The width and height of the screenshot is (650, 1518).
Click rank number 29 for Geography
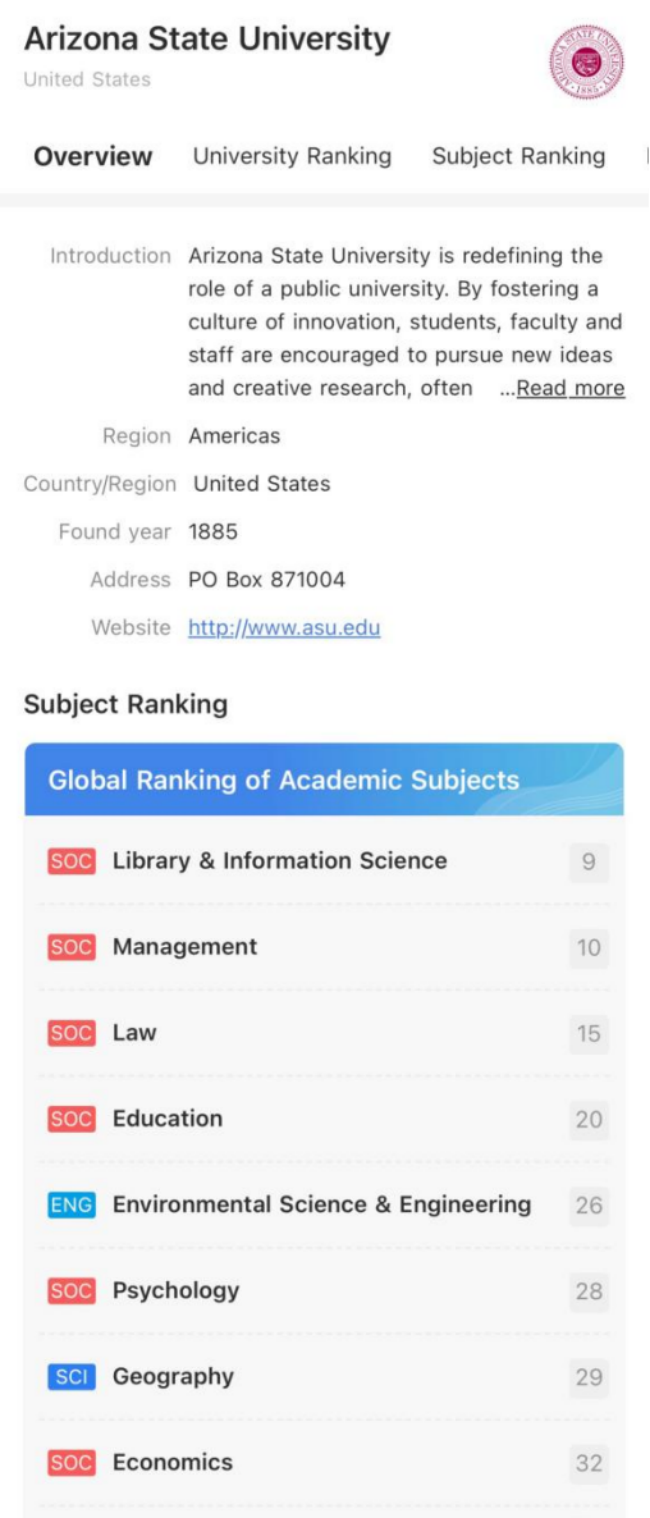(x=588, y=1378)
